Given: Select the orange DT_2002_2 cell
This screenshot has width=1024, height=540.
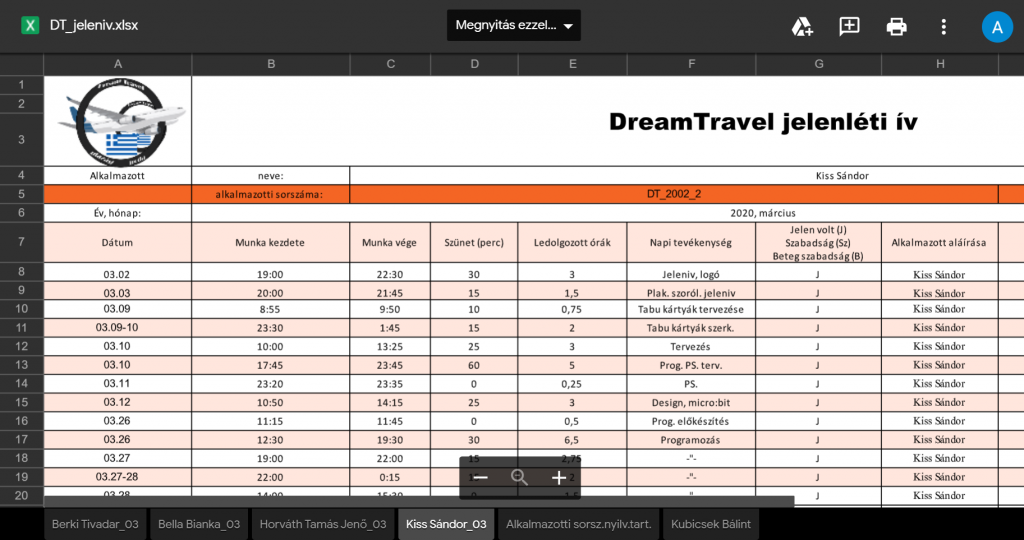Looking at the screenshot, I should pos(673,194).
